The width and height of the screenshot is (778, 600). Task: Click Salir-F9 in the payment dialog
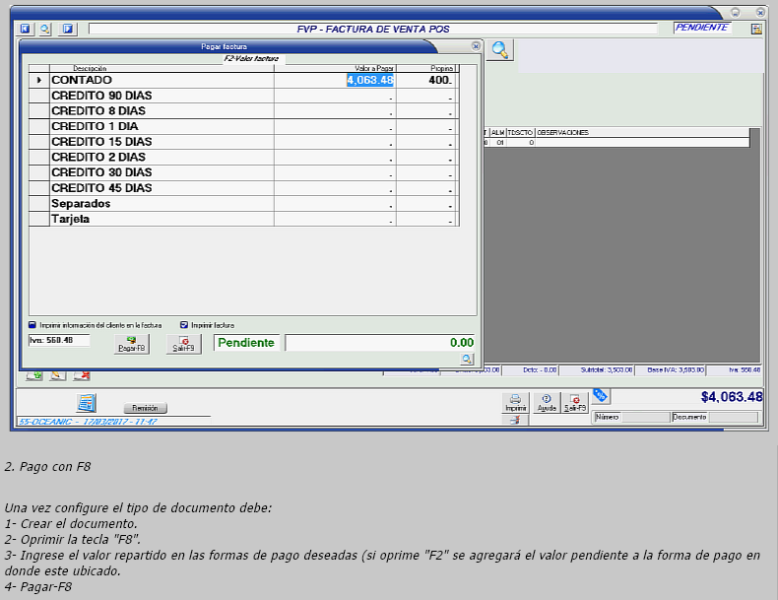pos(183,343)
